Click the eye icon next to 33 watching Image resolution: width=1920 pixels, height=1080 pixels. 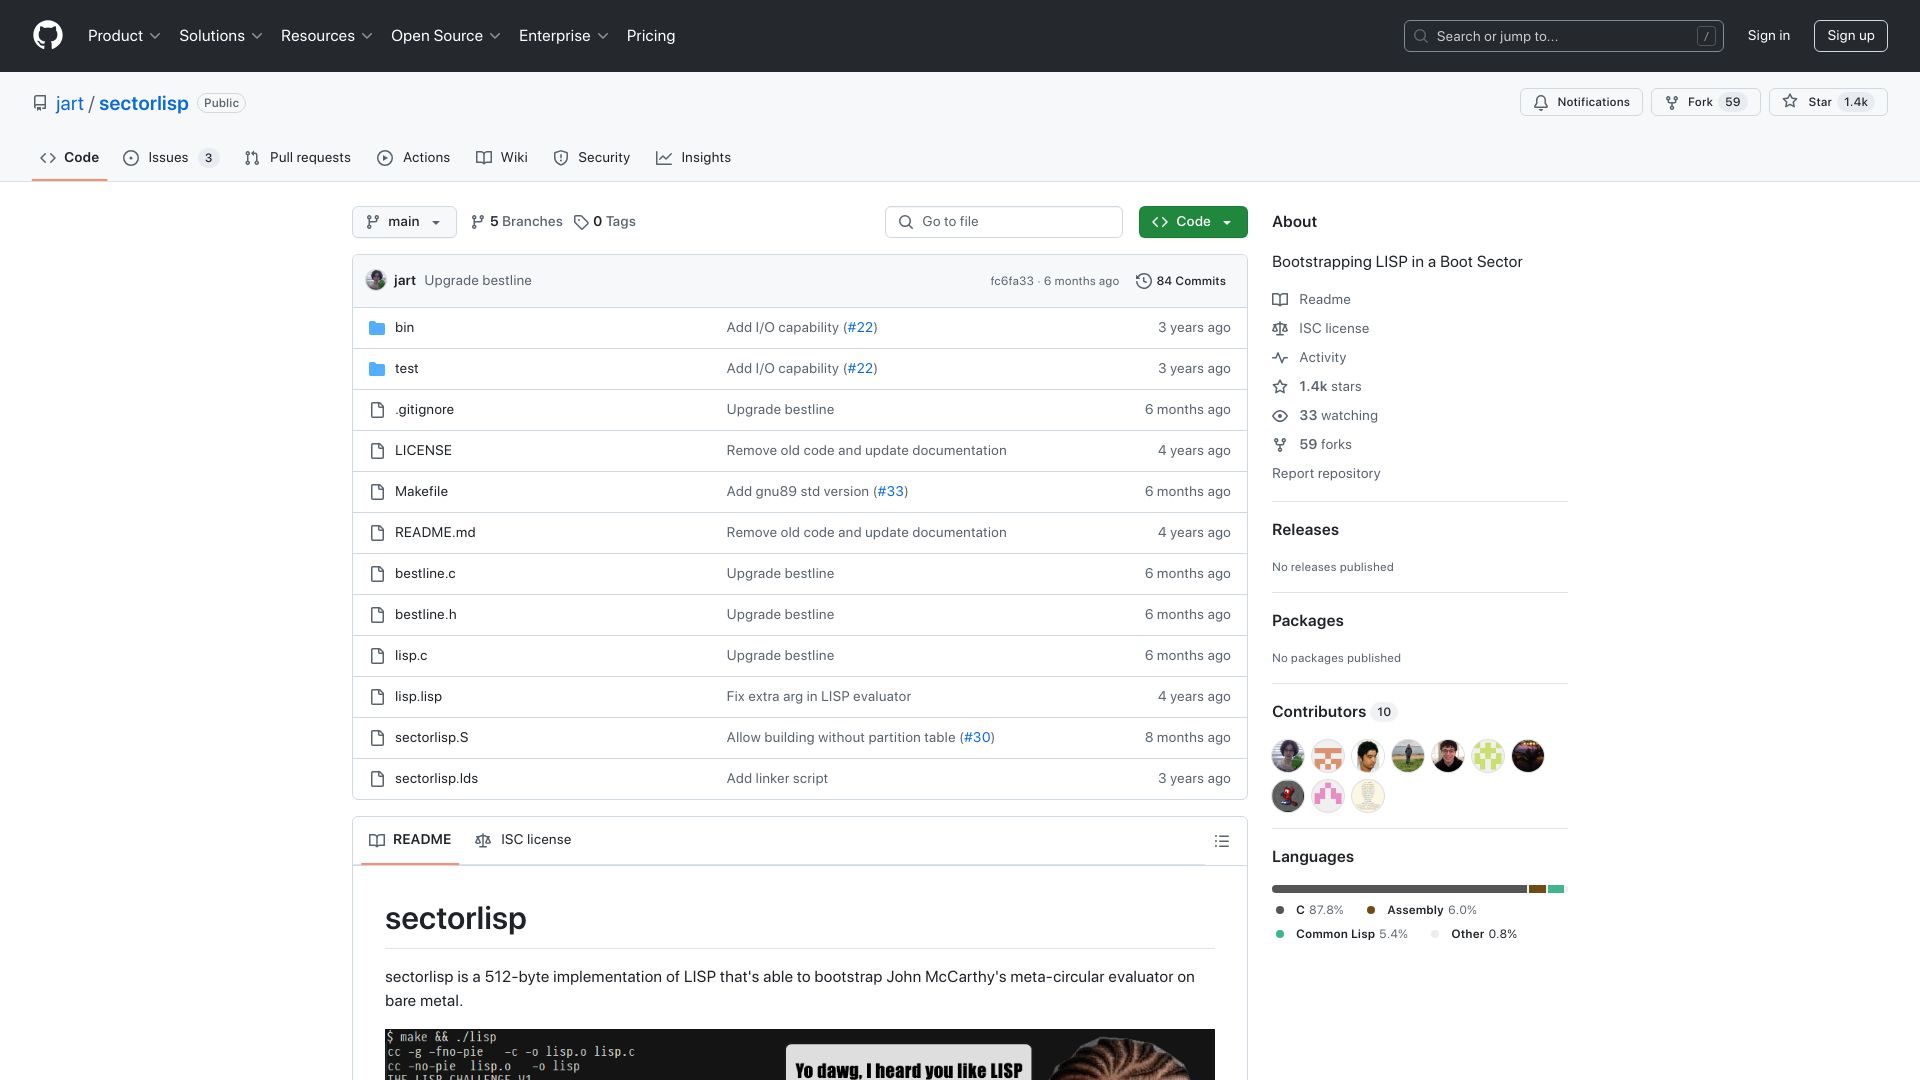click(1280, 416)
